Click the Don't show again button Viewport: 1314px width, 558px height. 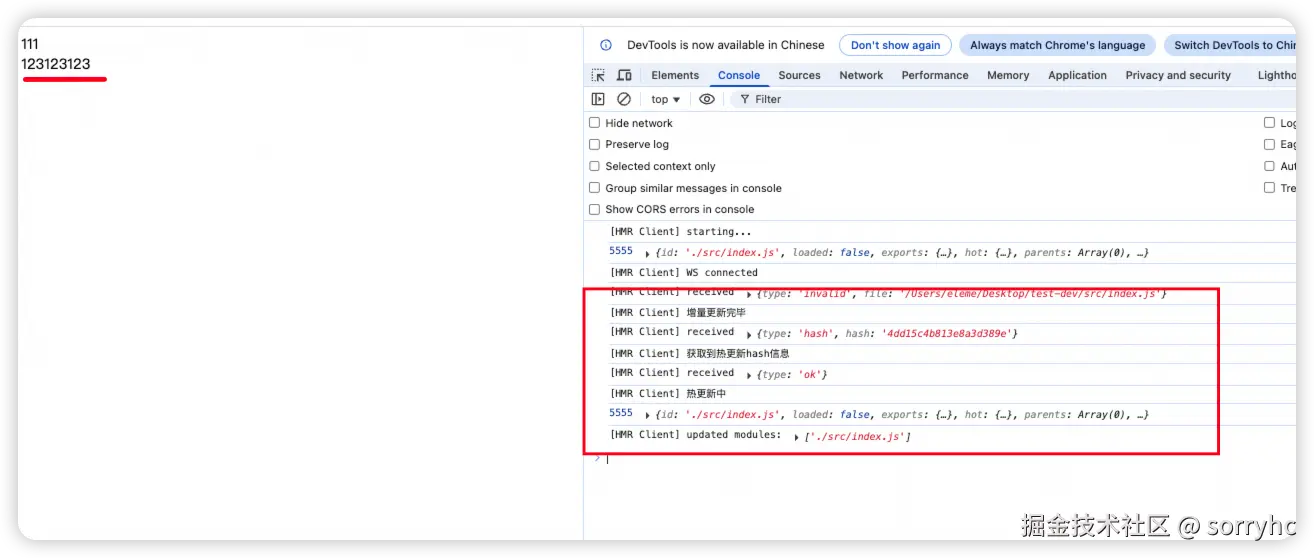pyautogui.click(x=895, y=45)
